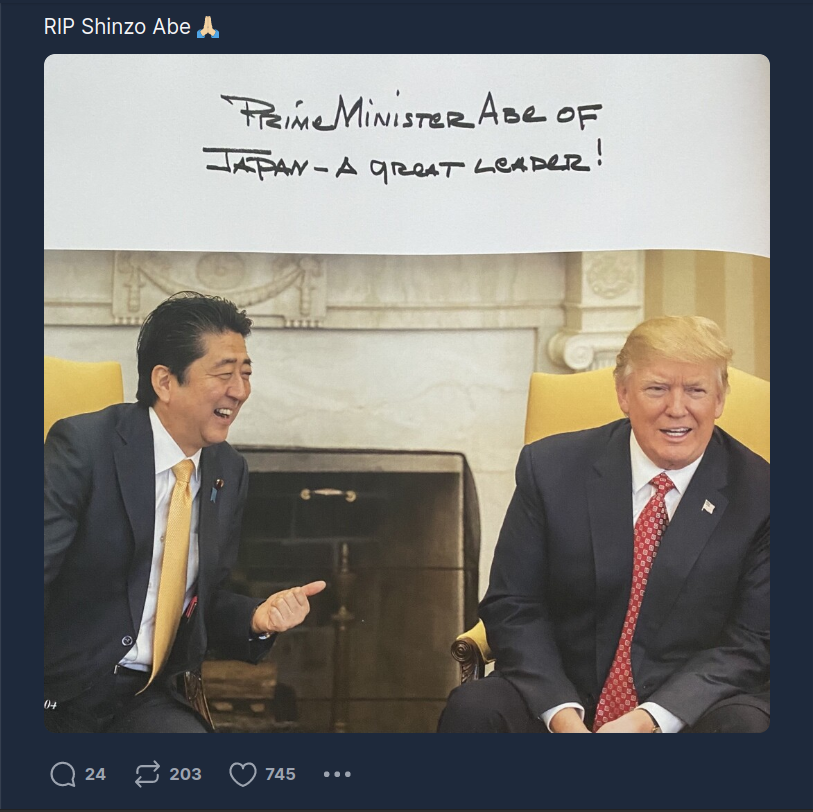Viewport: 813px width, 812px height.
Task: Open the attached photo in full view
Action: pos(406,393)
